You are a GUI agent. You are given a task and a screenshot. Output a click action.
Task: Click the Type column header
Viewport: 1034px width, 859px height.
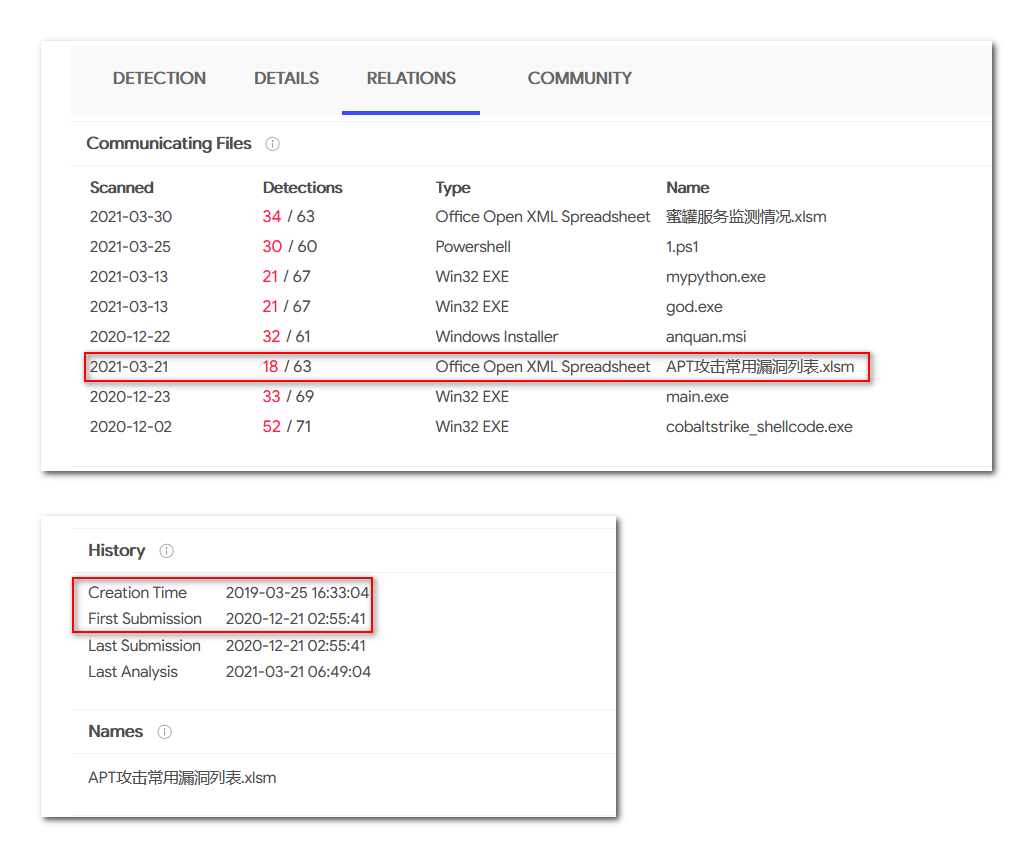point(452,188)
